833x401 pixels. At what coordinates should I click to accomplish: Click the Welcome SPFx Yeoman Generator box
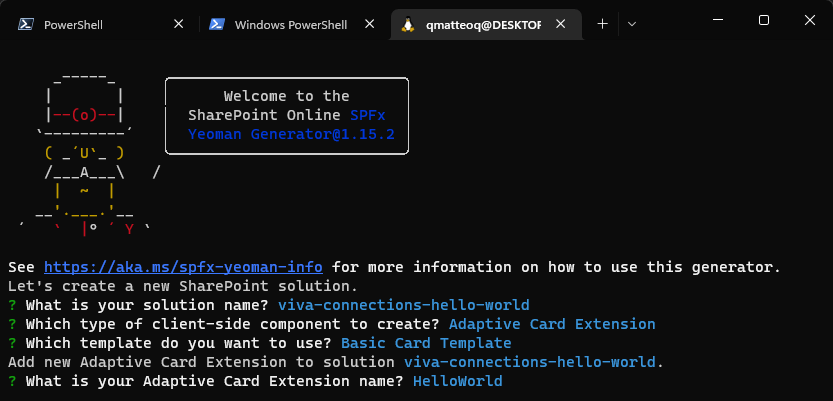pyautogui.click(x=286, y=116)
